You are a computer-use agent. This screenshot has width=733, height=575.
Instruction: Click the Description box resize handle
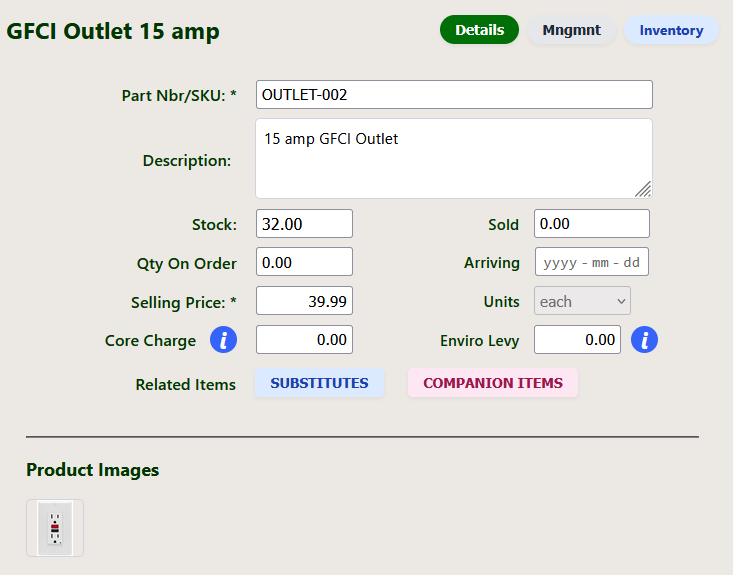643,189
